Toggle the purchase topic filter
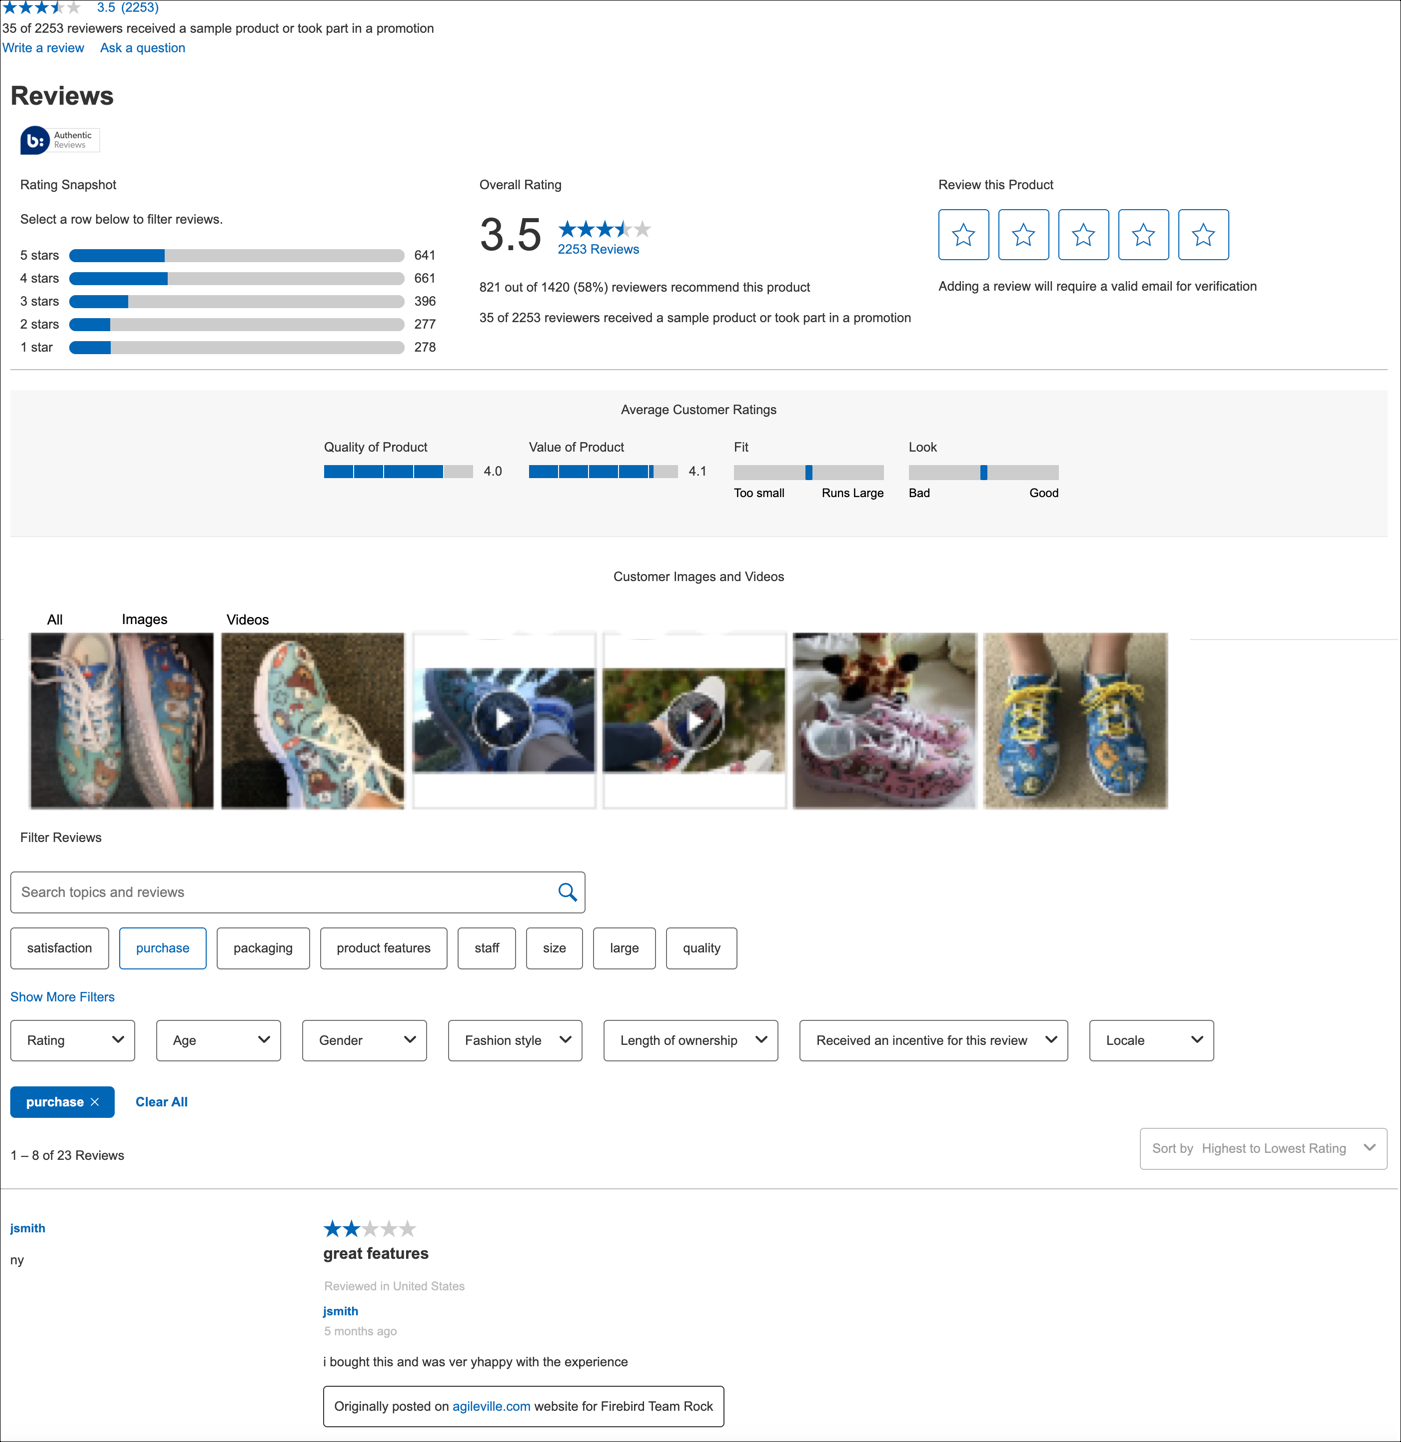Image resolution: width=1401 pixels, height=1442 pixels. tap(163, 948)
